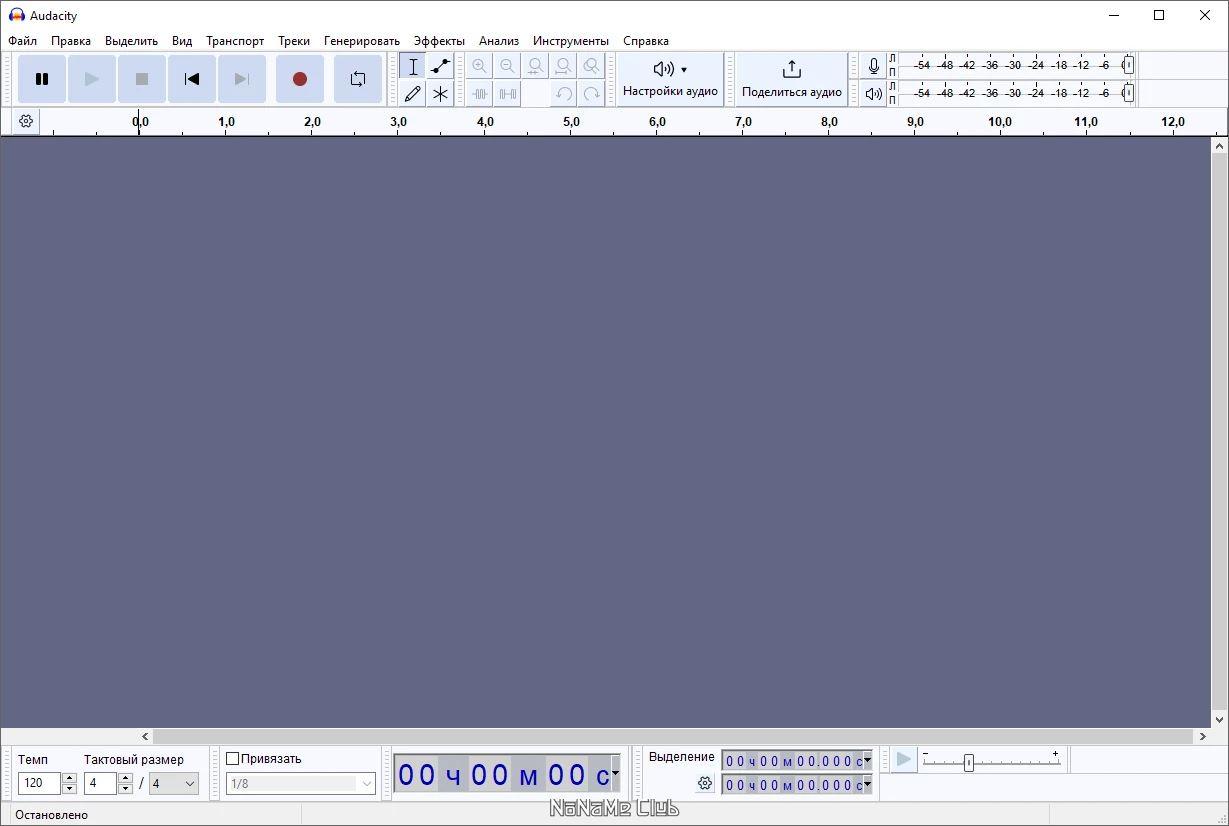This screenshot has height=826, width=1229.
Task: Click the Selection I-beam tool
Action: pyautogui.click(x=413, y=66)
